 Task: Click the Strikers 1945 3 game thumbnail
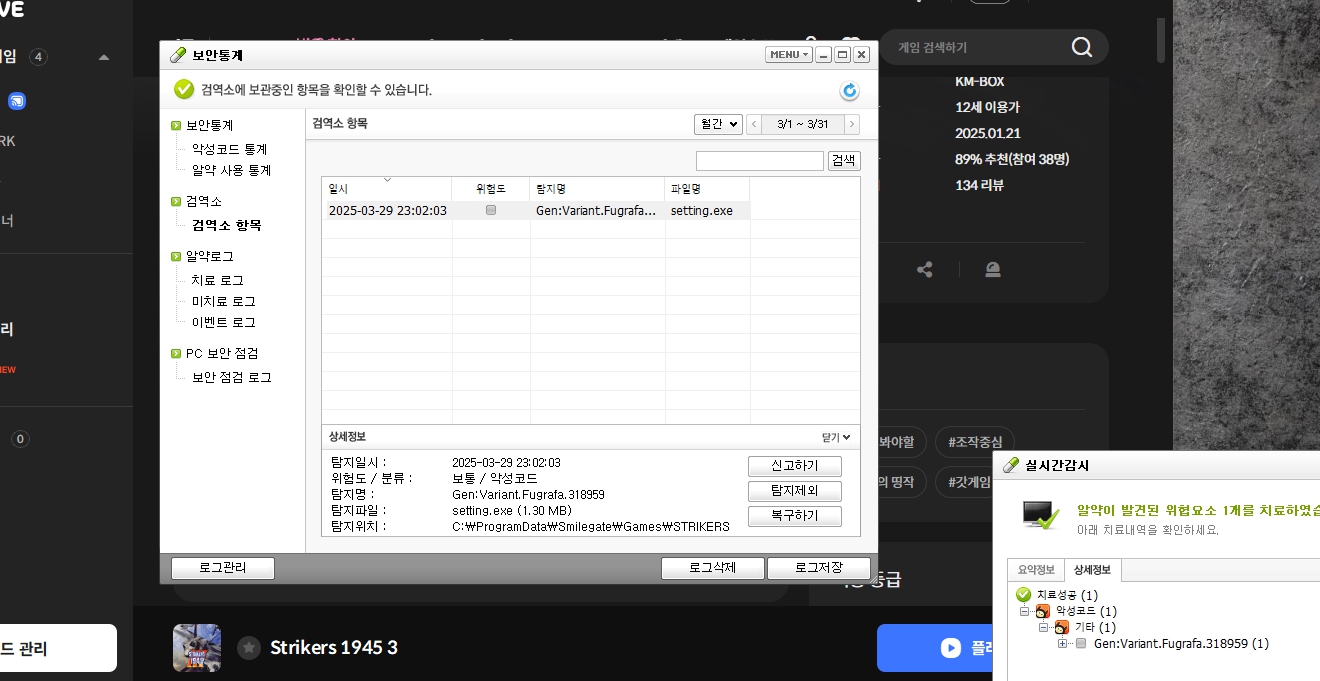(x=196, y=647)
